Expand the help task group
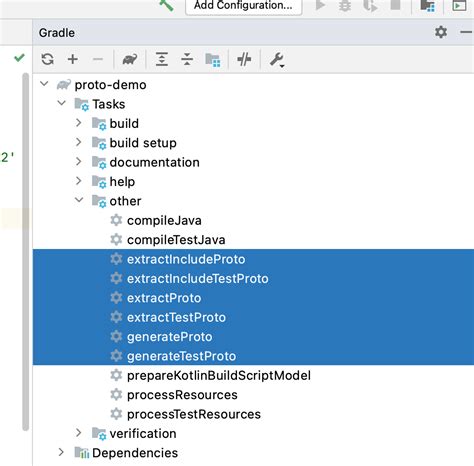474x466 pixels. [79, 181]
